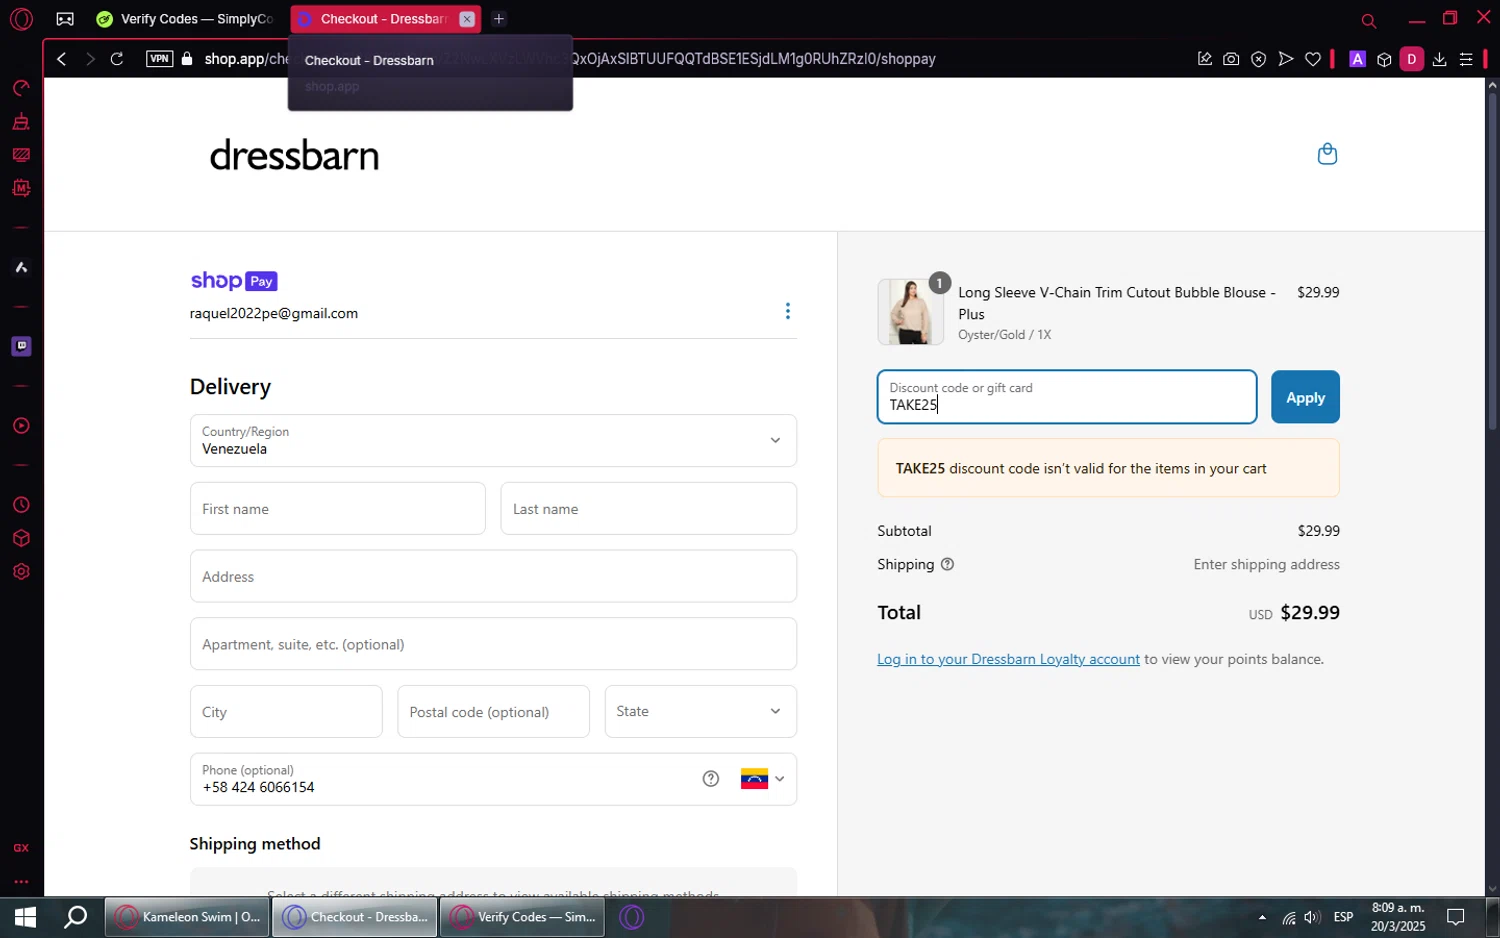Screen dimensions: 1500x938
Task: Click the Shop Pay logo
Action: (x=233, y=281)
